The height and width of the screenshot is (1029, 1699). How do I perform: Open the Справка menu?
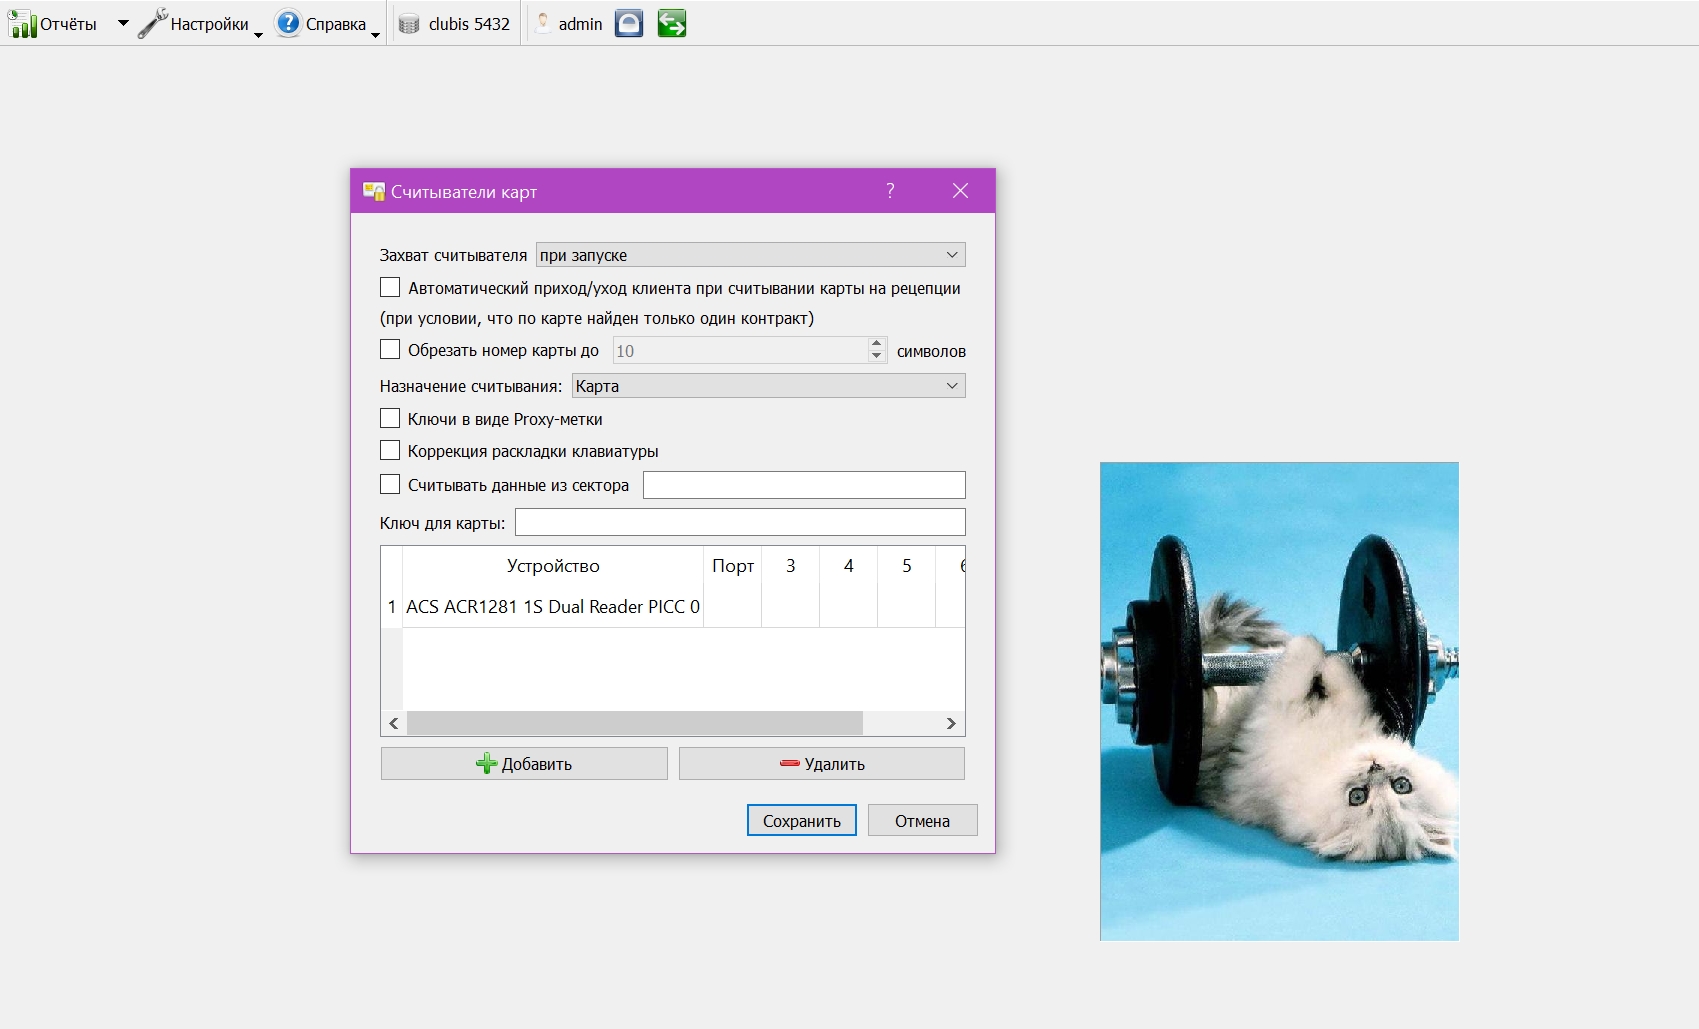click(335, 24)
